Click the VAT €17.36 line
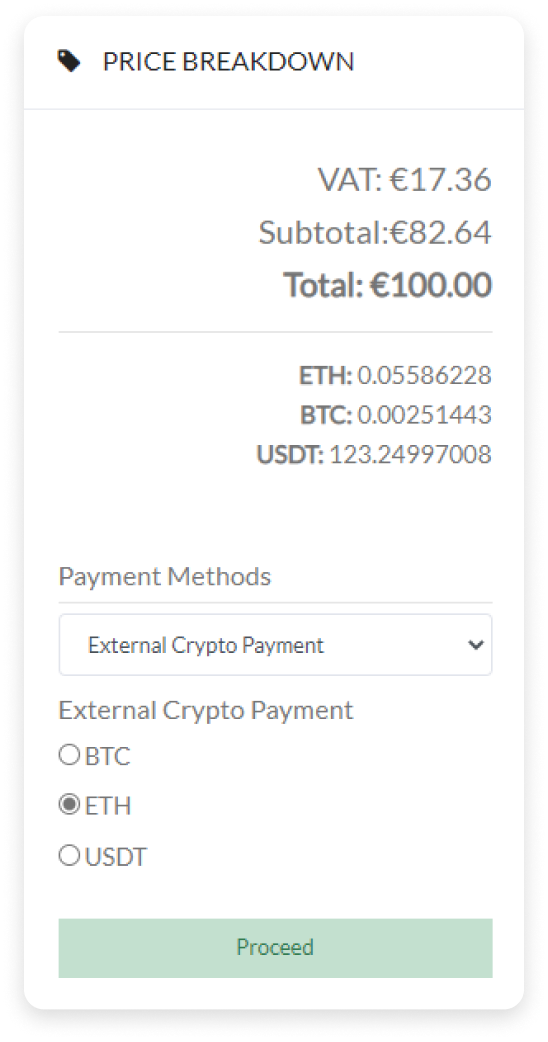The width and height of the screenshot is (548, 1042). click(x=405, y=179)
